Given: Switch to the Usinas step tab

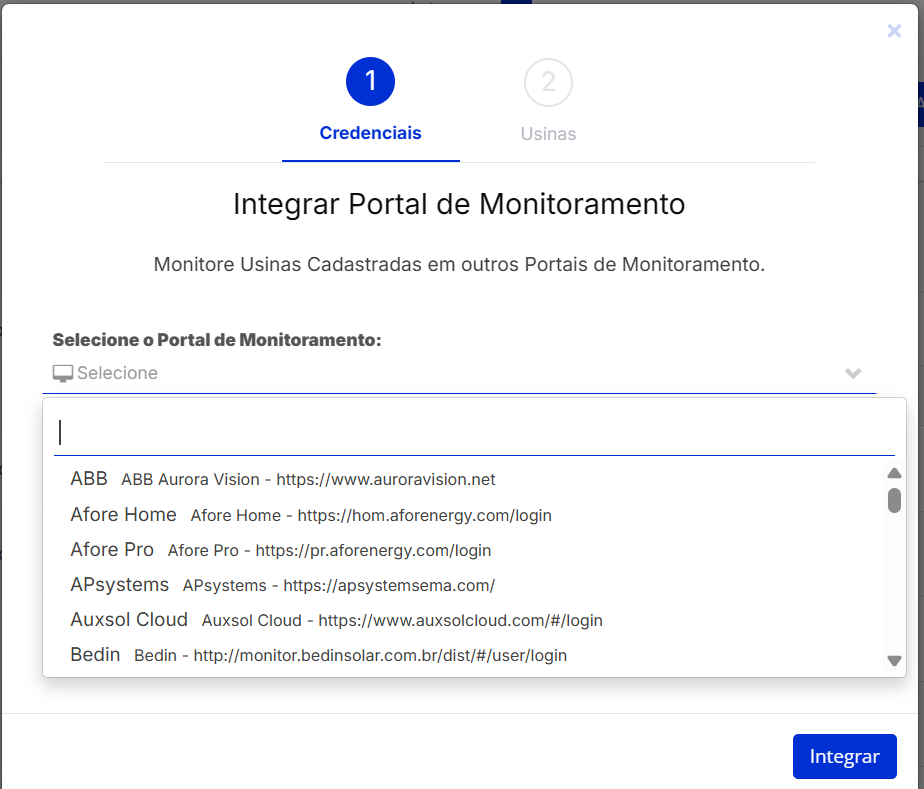Looking at the screenshot, I should tap(548, 134).
